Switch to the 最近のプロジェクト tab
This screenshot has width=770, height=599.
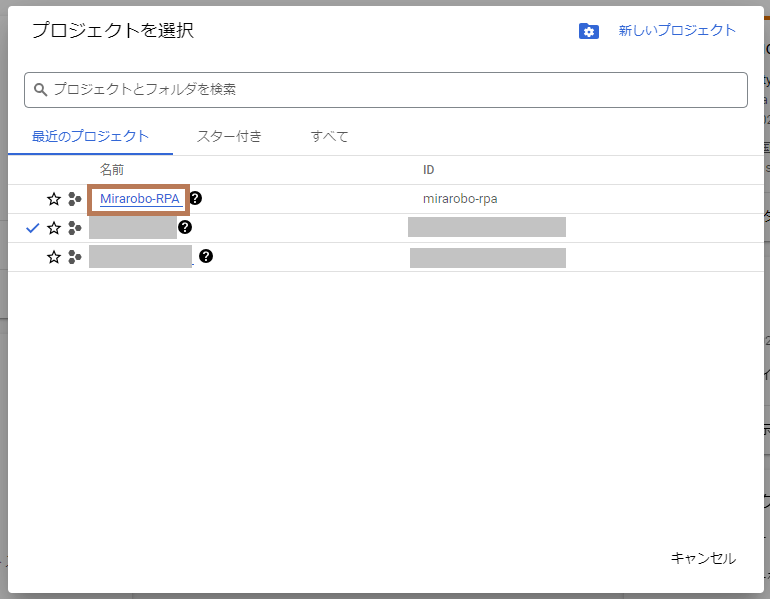coord(90,137)
